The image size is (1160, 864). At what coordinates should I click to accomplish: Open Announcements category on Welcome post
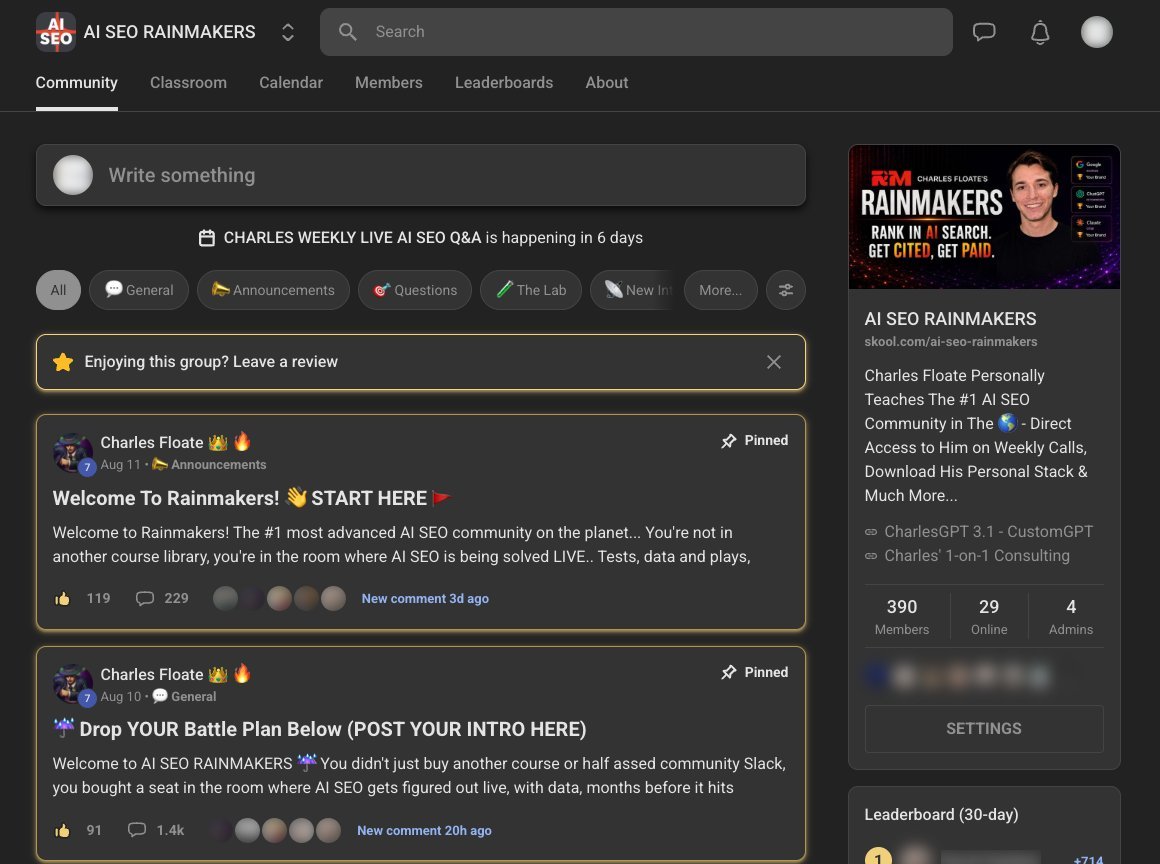[209, 465]
